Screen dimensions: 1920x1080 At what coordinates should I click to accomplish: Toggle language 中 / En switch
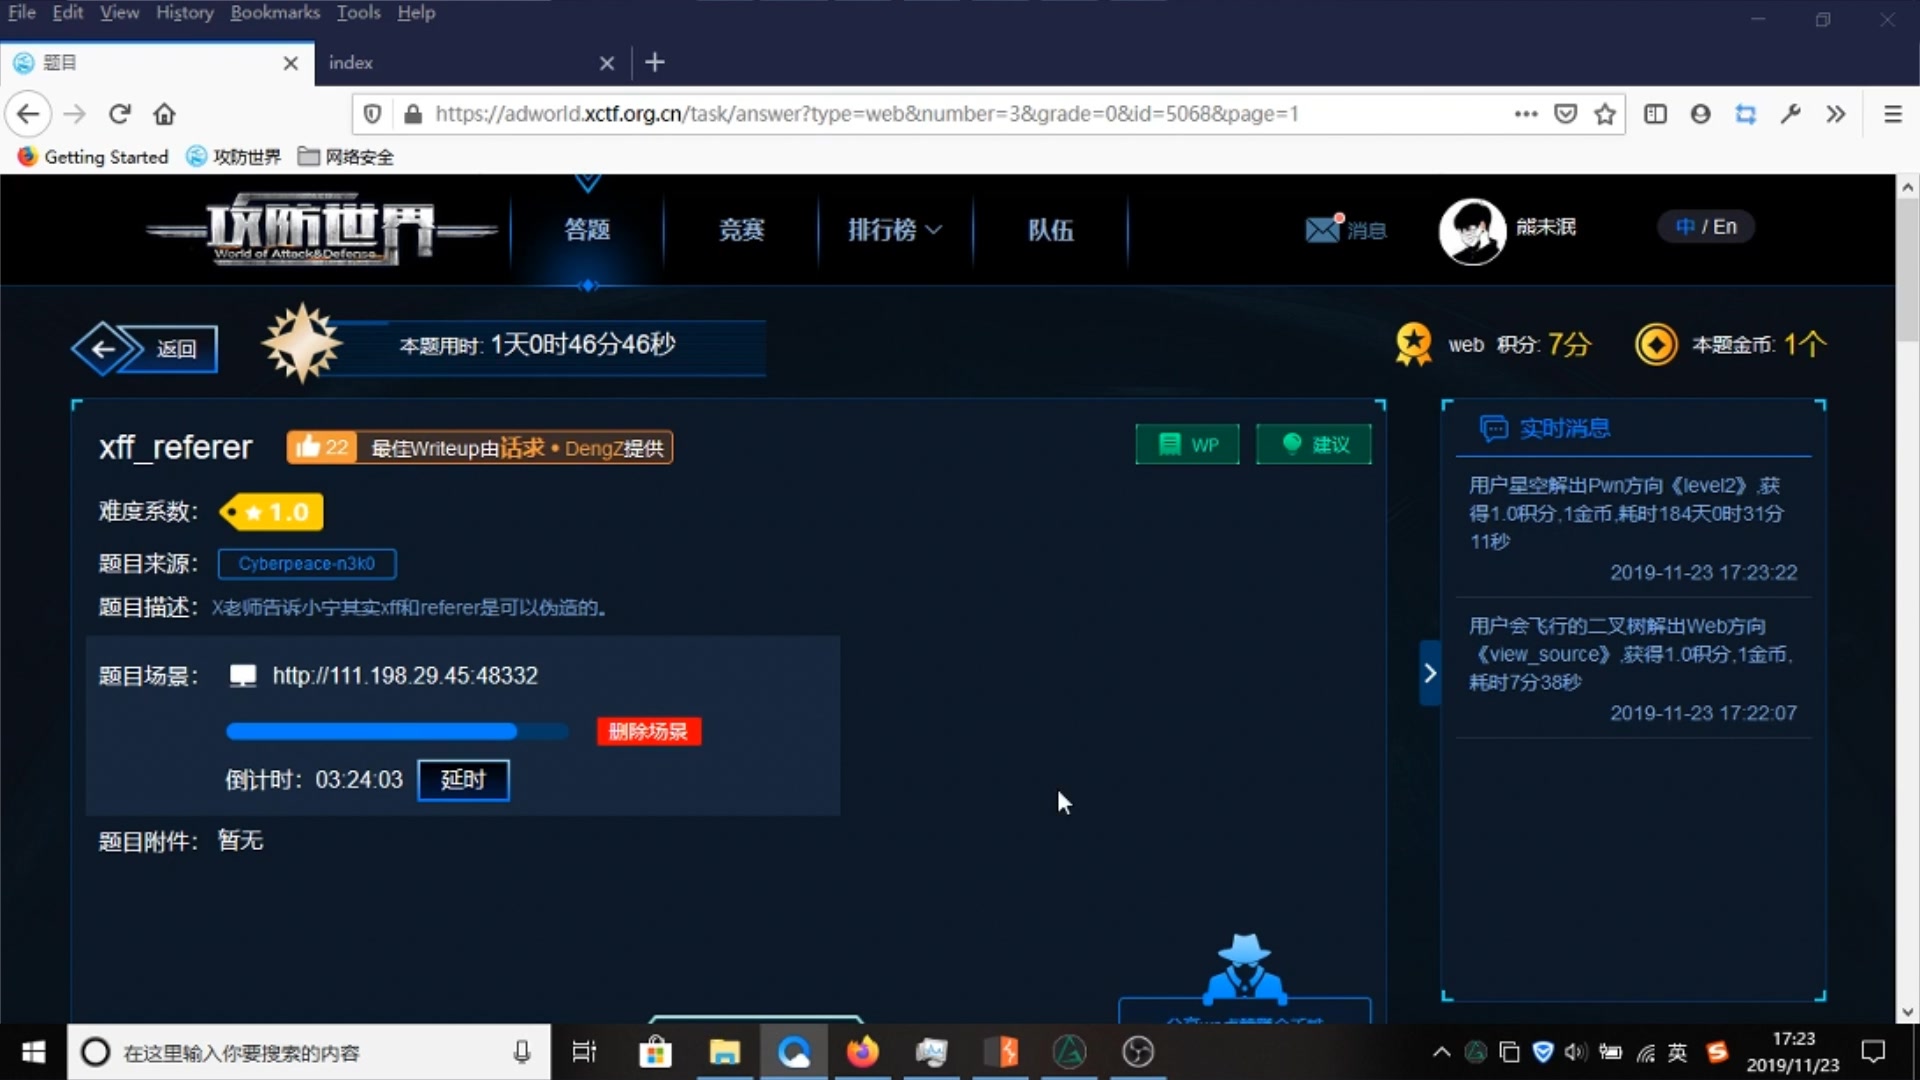coord(1706,227)
